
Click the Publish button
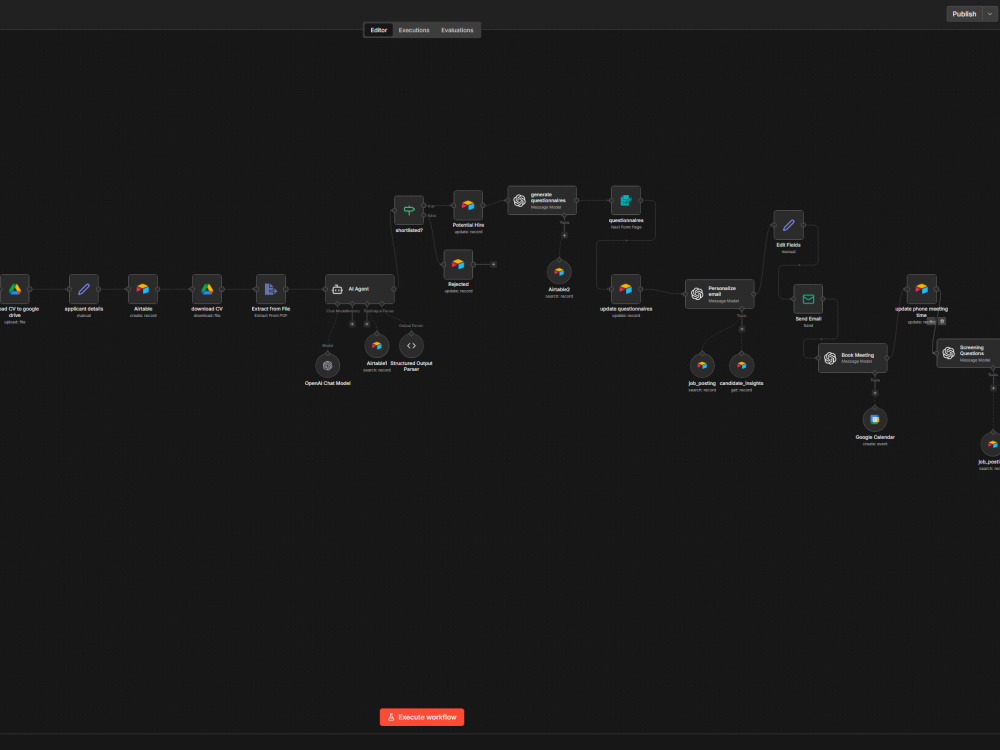click(x=964, y=14)
